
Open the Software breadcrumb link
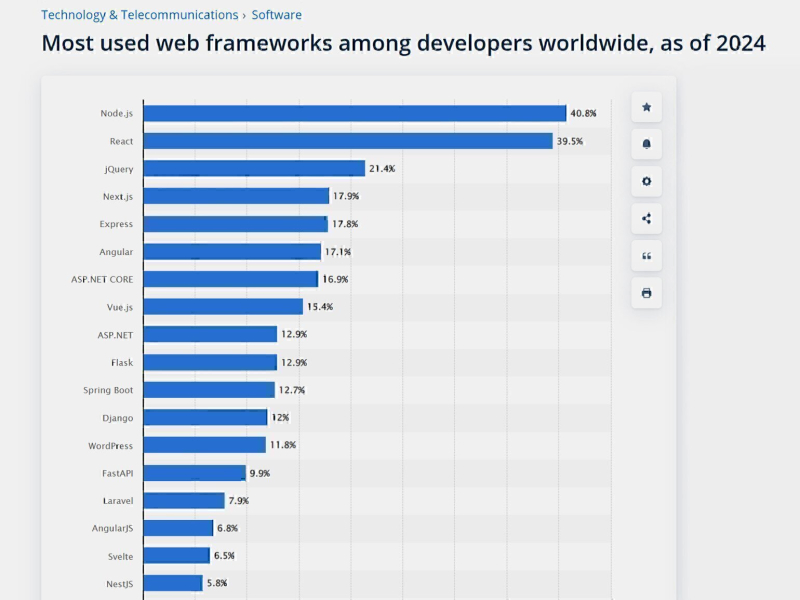pyautogui.click(x=277, y=15)
